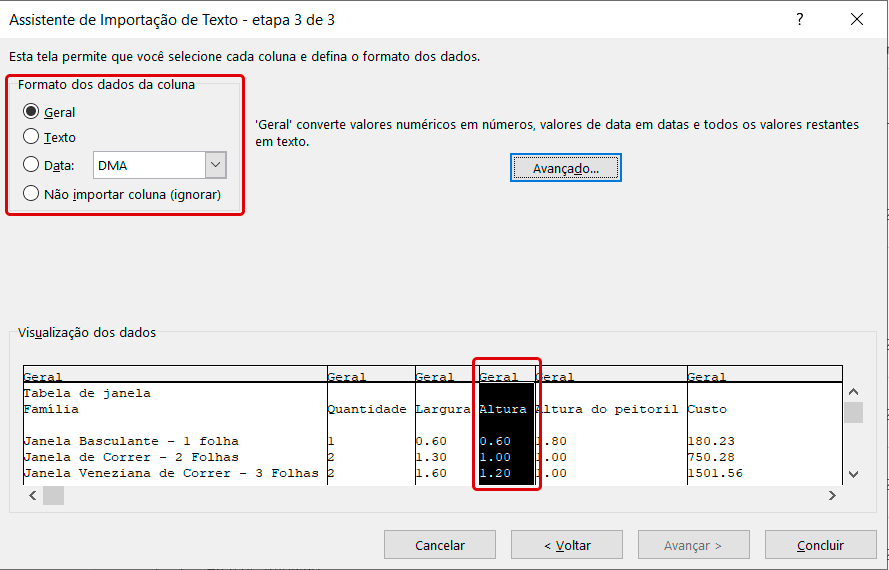Click the preview vertical scrollbar down arrow
Image resolution: width=889 pixels, height=570 pixels.
[x=852, y=474]
